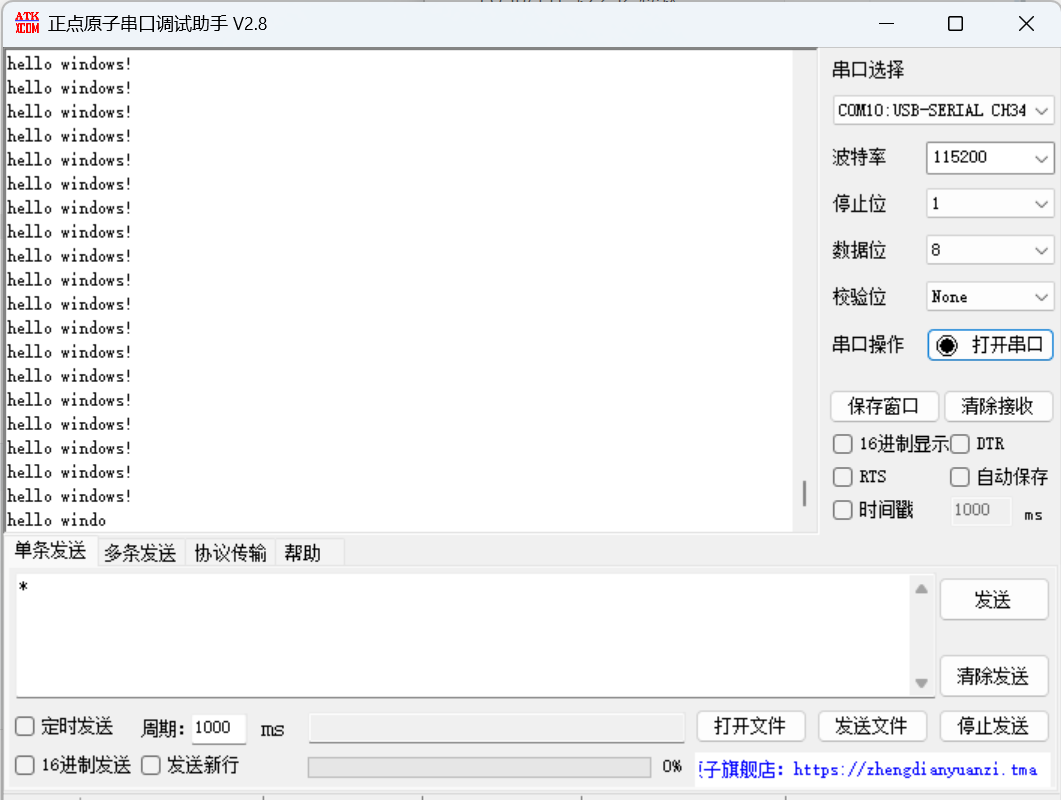
Task: Click the file send 0% progress bar
Action: (x=479, y=767)
